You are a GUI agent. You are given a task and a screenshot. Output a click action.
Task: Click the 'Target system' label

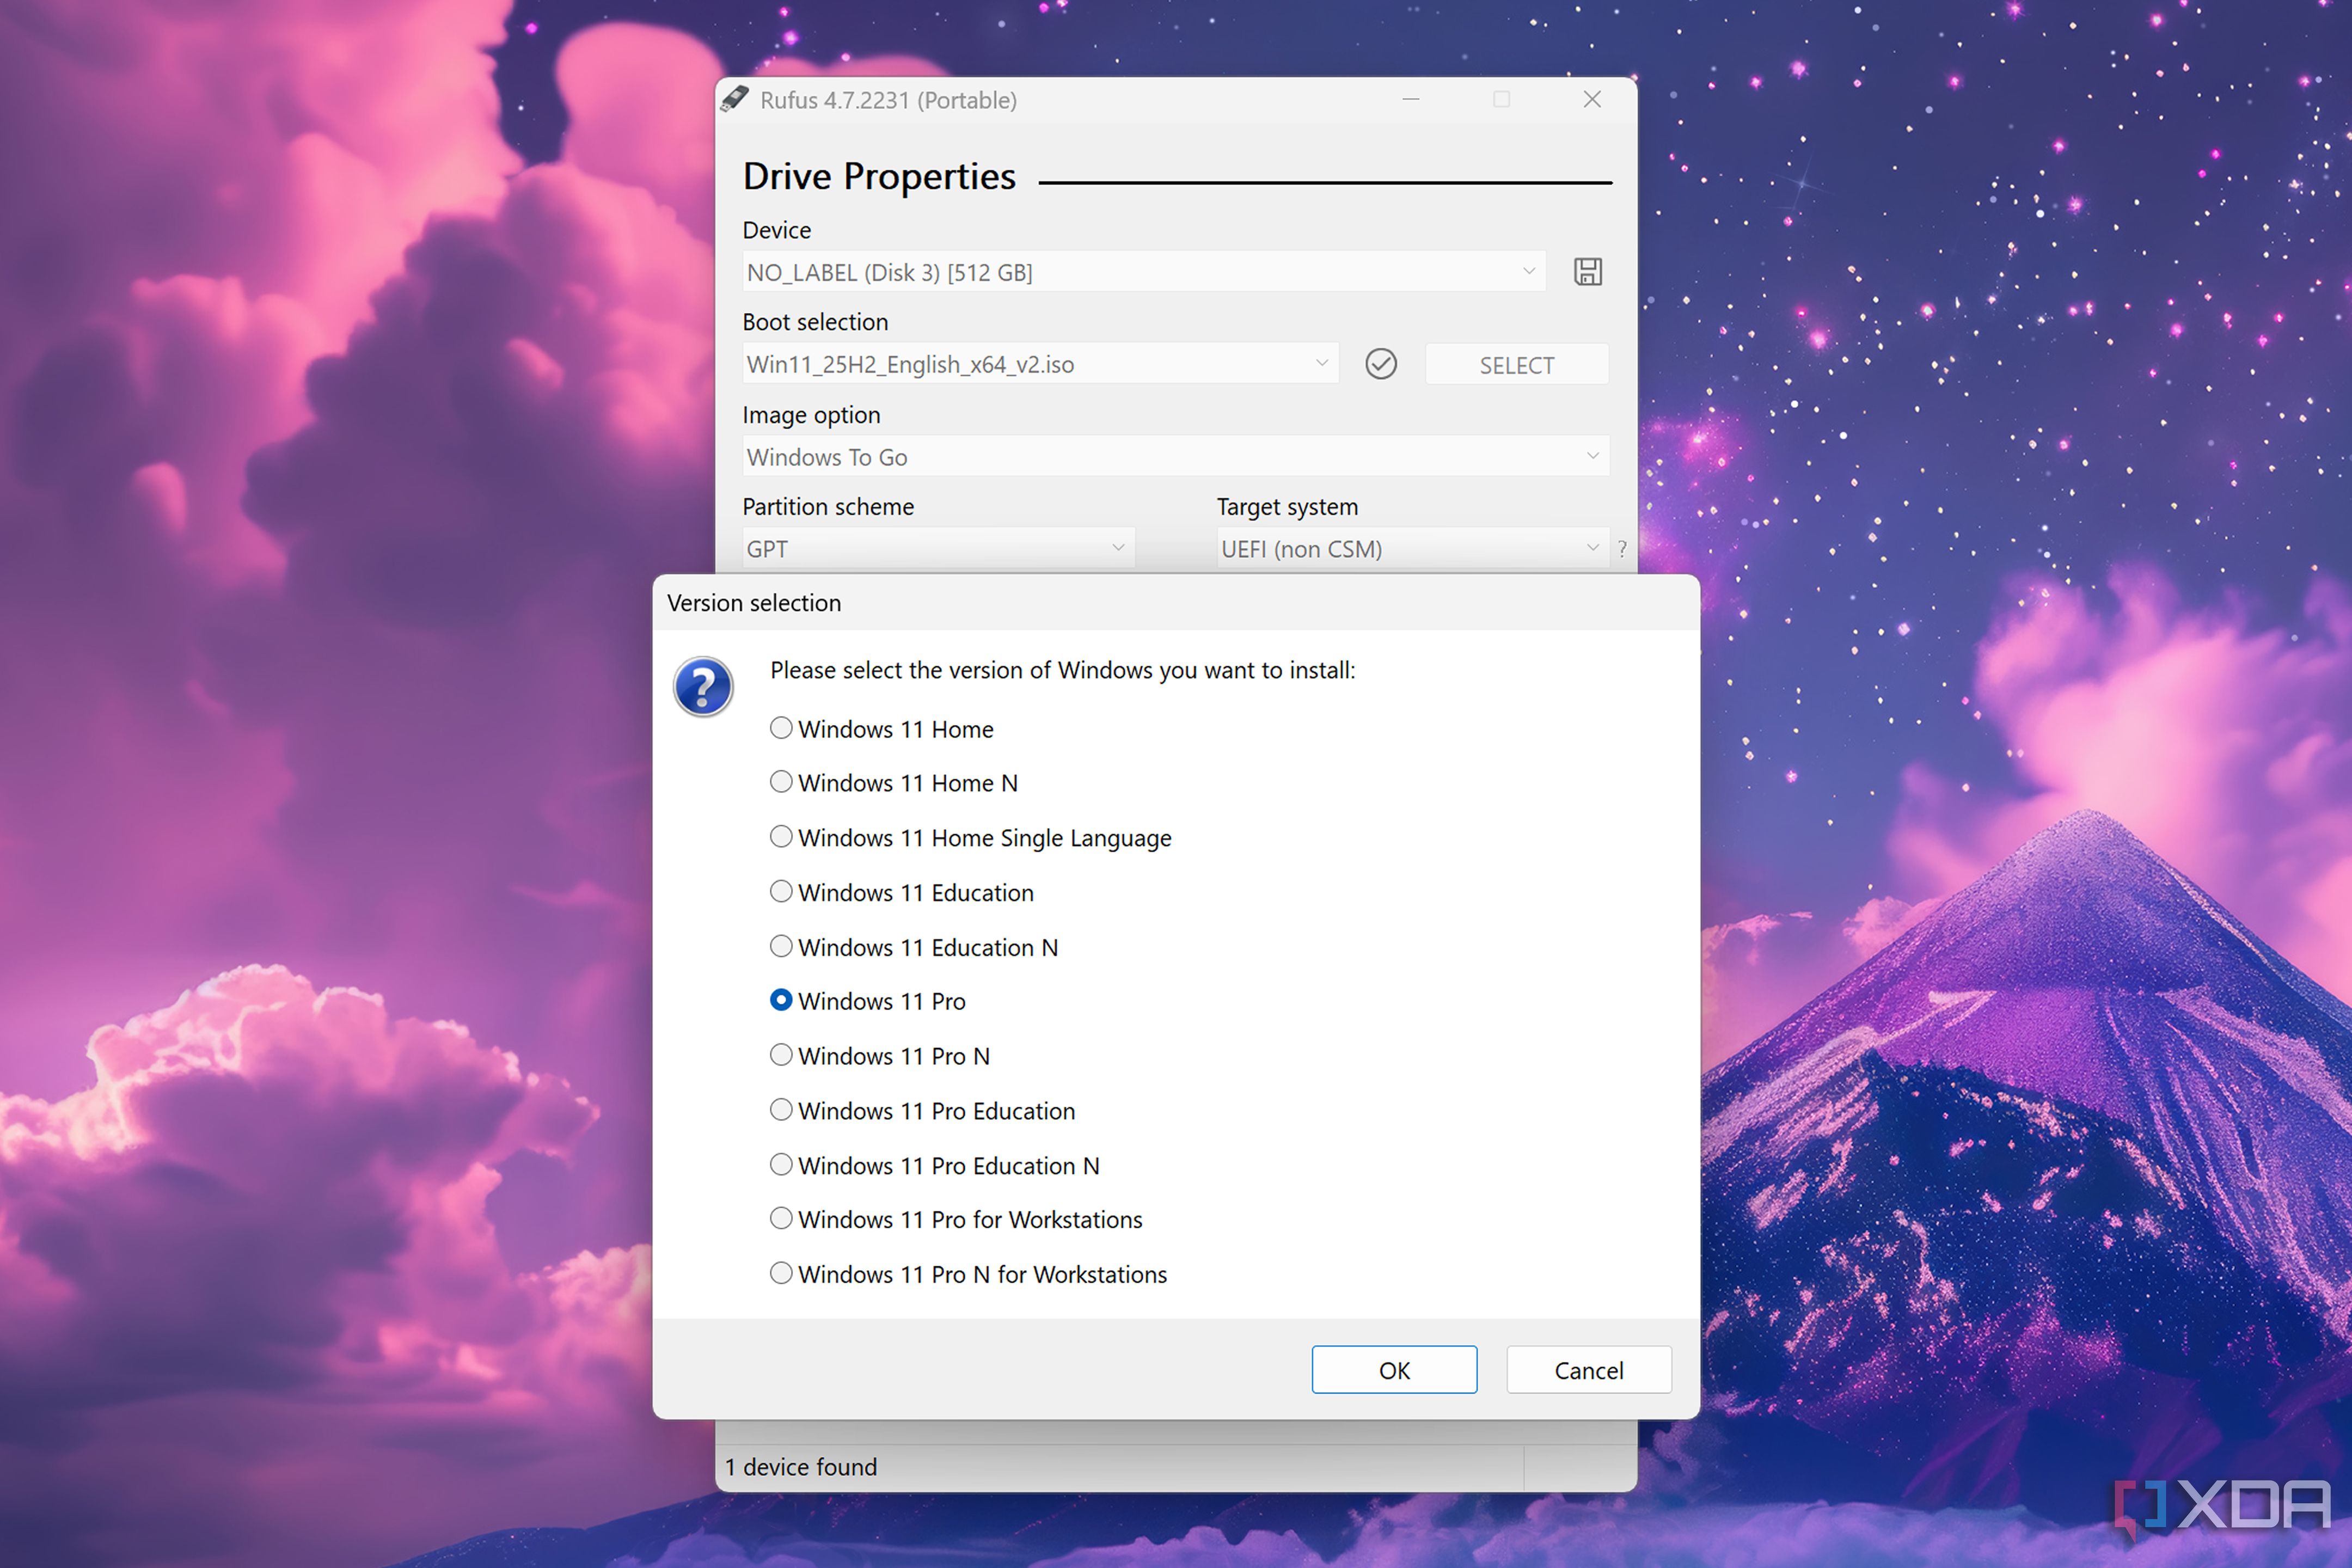[x=1287, y=507]
